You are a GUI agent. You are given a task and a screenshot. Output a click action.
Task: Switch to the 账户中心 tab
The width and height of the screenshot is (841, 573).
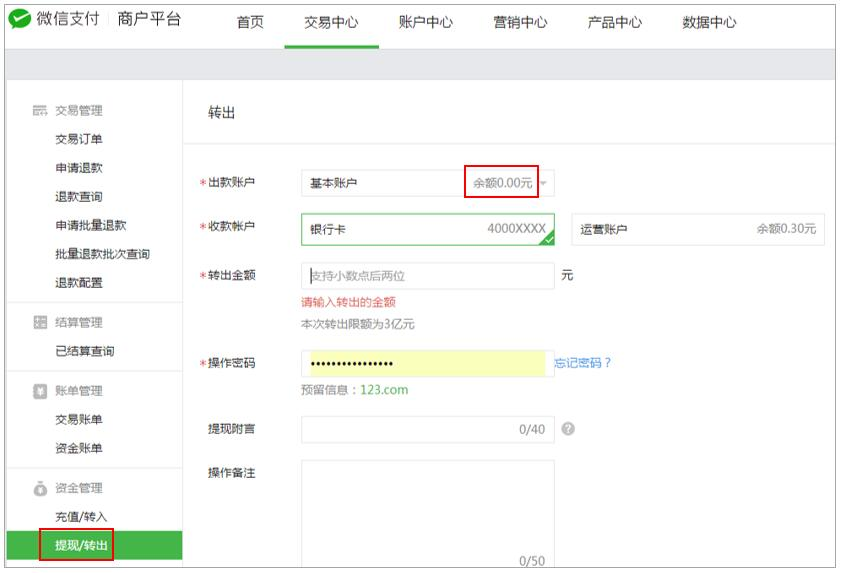[x=425, y=22]
